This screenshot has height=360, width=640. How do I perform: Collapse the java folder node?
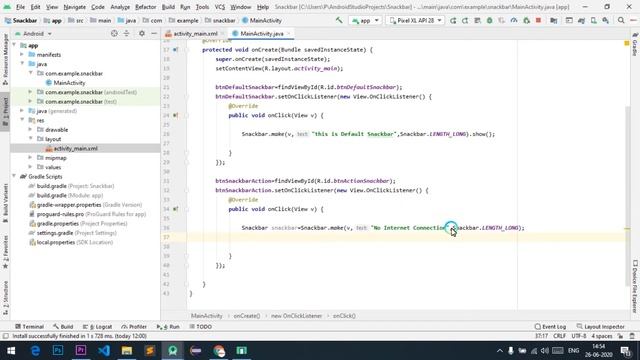[x=22, y=64]
